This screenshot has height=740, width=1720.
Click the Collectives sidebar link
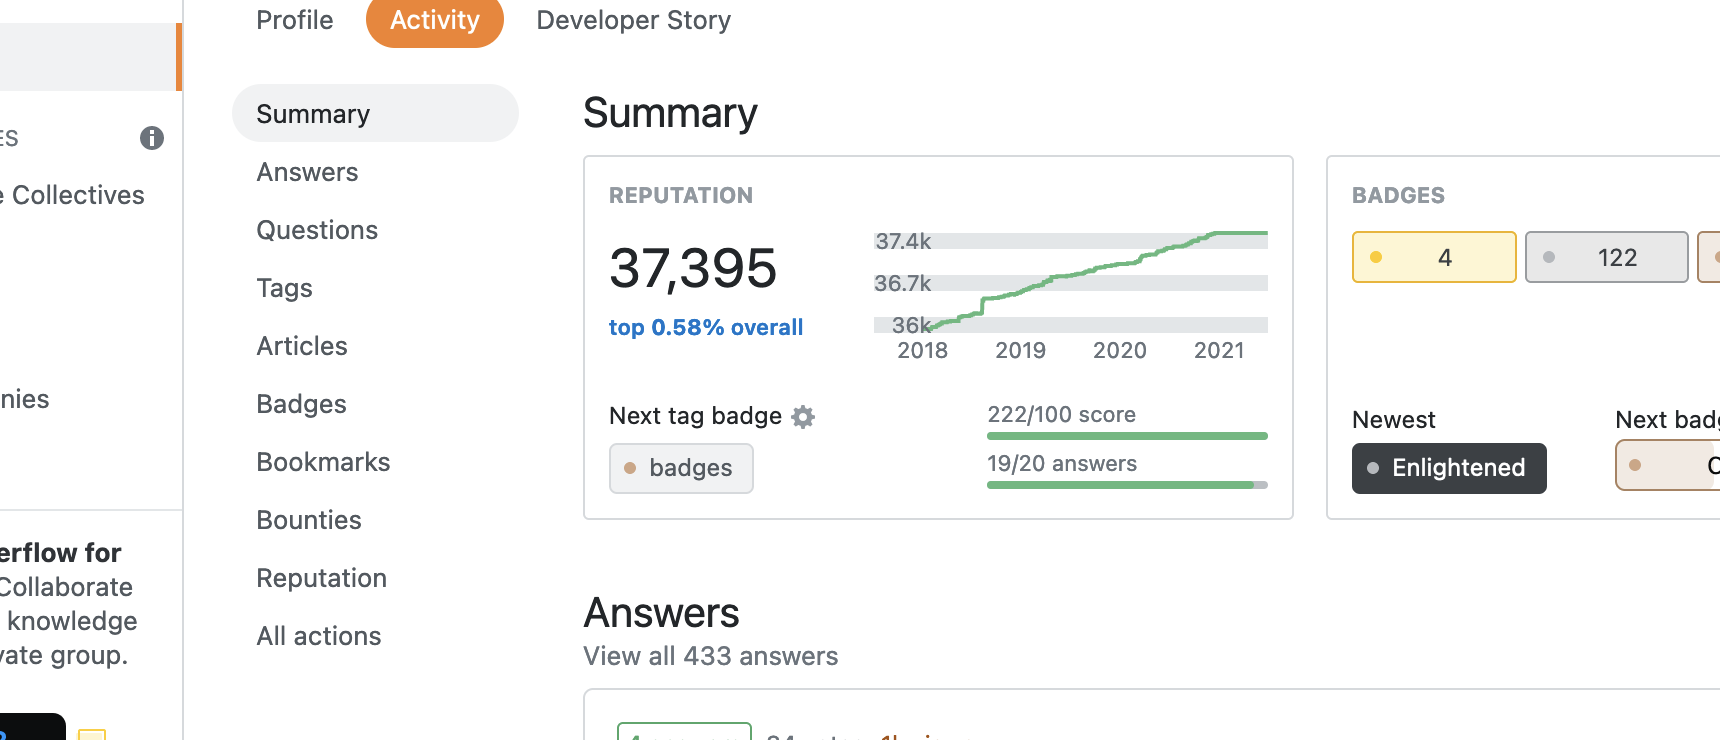[73, 195]
